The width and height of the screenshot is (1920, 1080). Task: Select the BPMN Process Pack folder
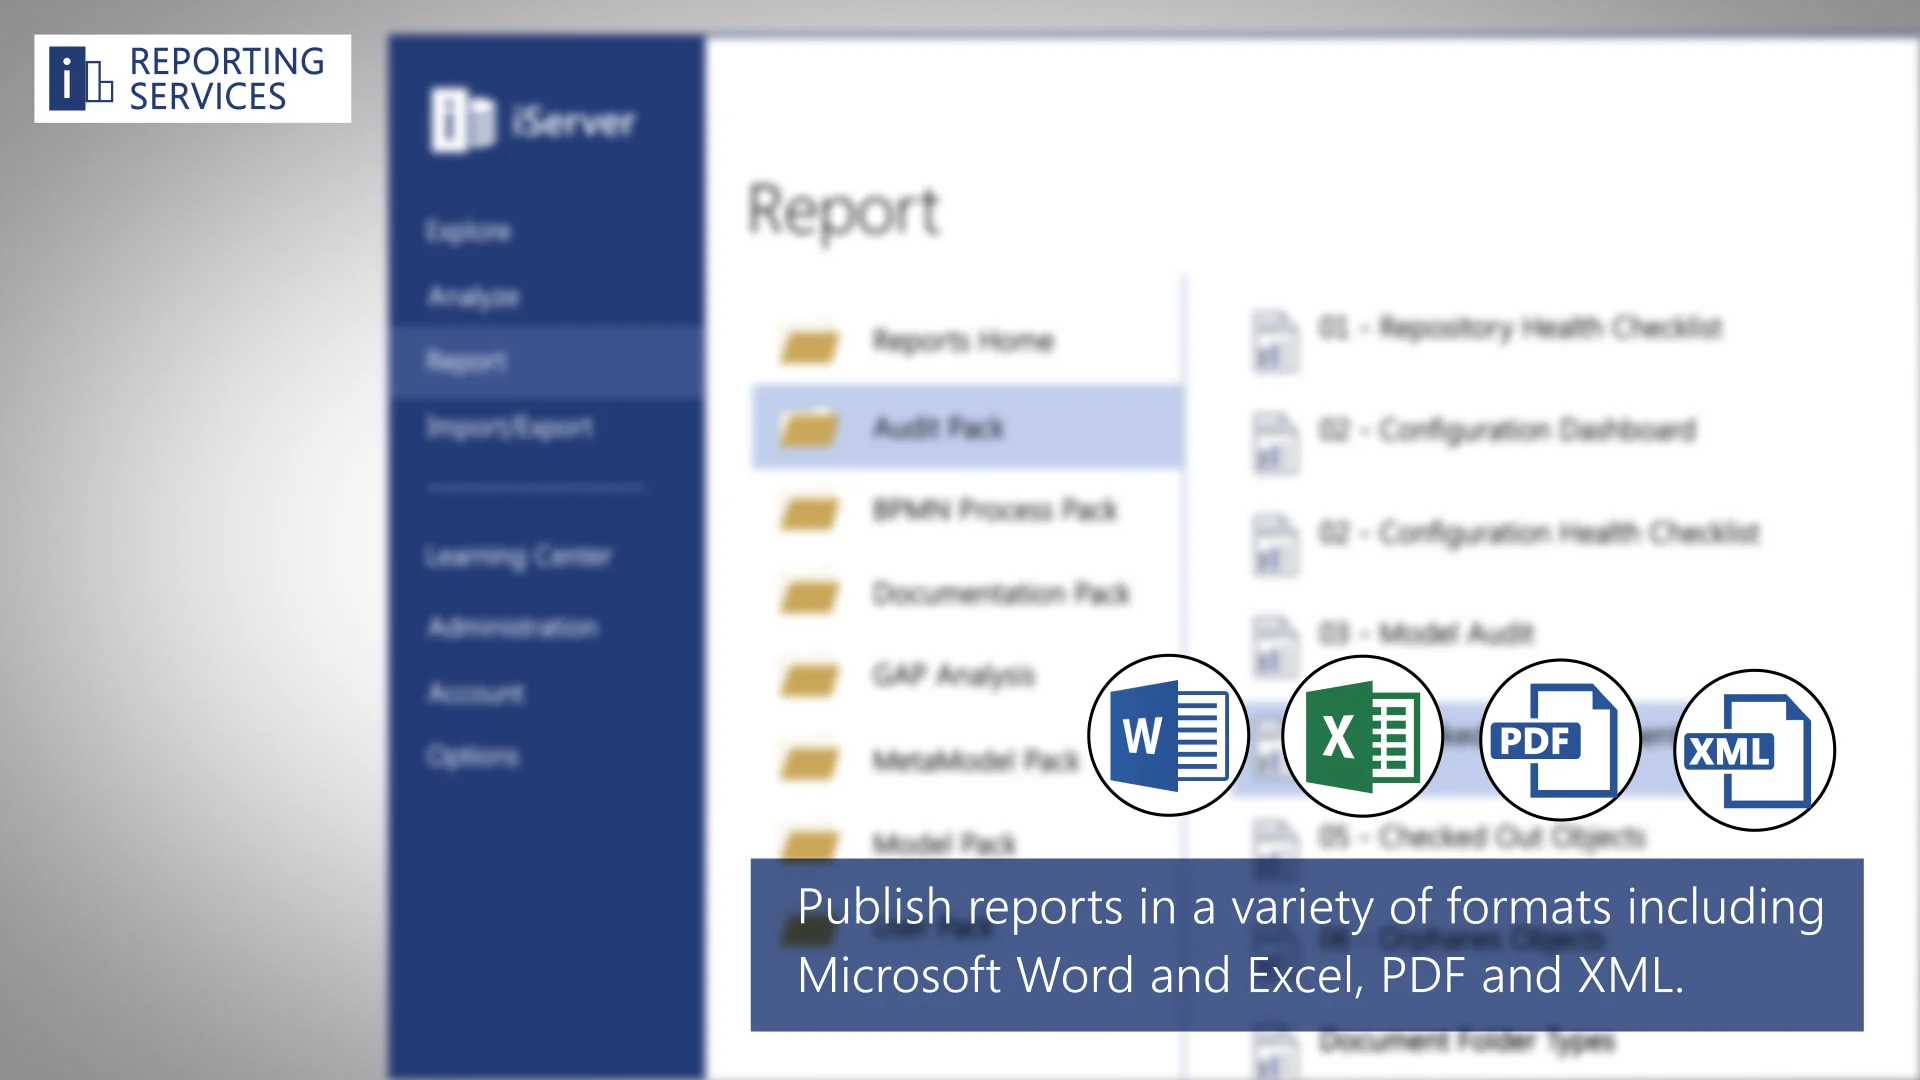[994, 511]
